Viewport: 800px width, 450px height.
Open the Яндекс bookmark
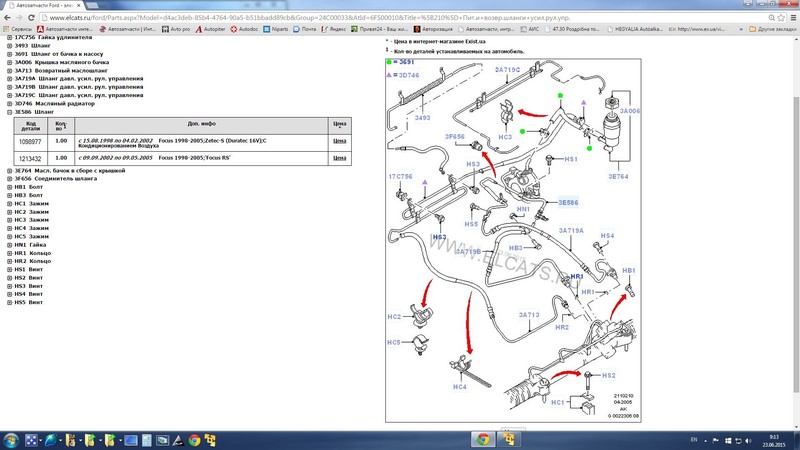[334, 29]
